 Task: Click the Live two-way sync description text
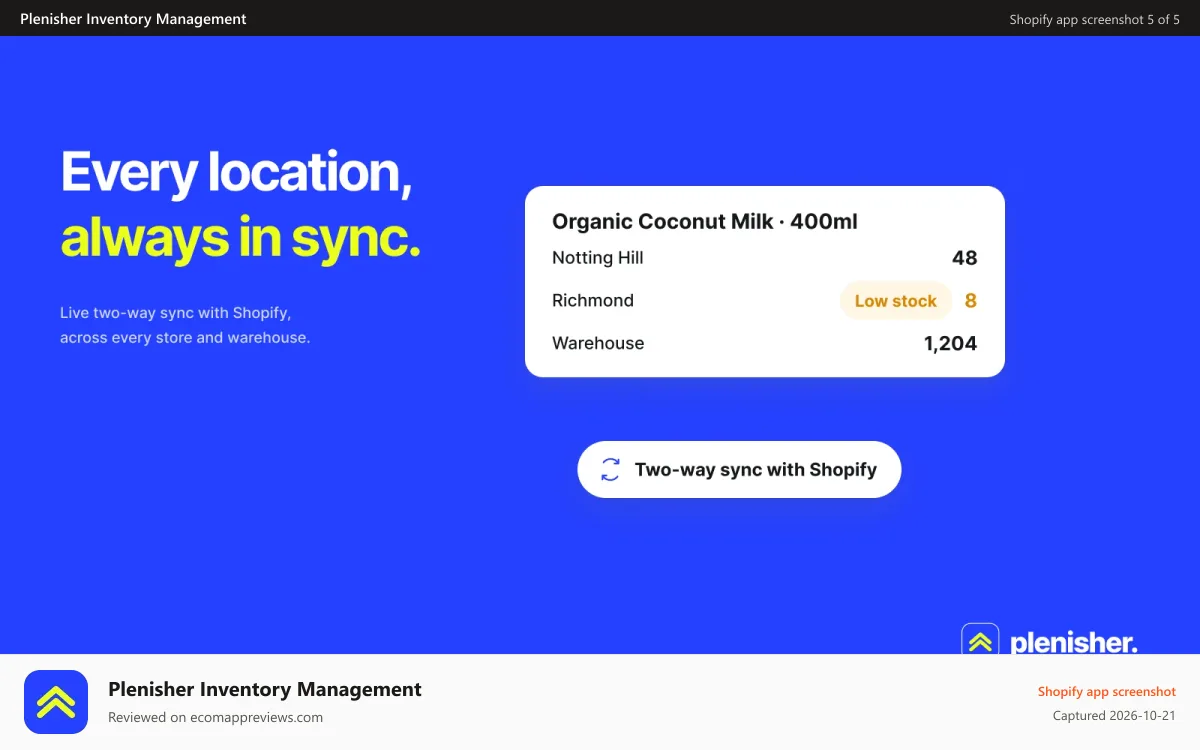point(185,325)
